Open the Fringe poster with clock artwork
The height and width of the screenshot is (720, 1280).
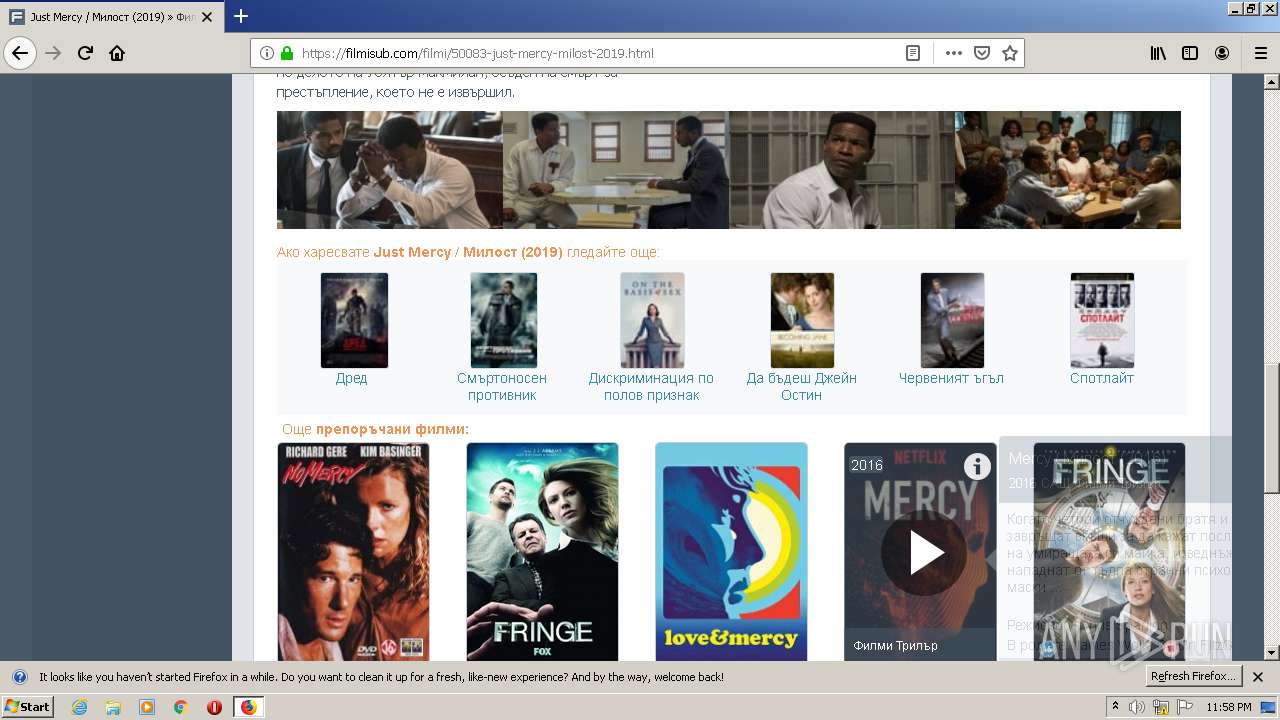coord(1109,551)
